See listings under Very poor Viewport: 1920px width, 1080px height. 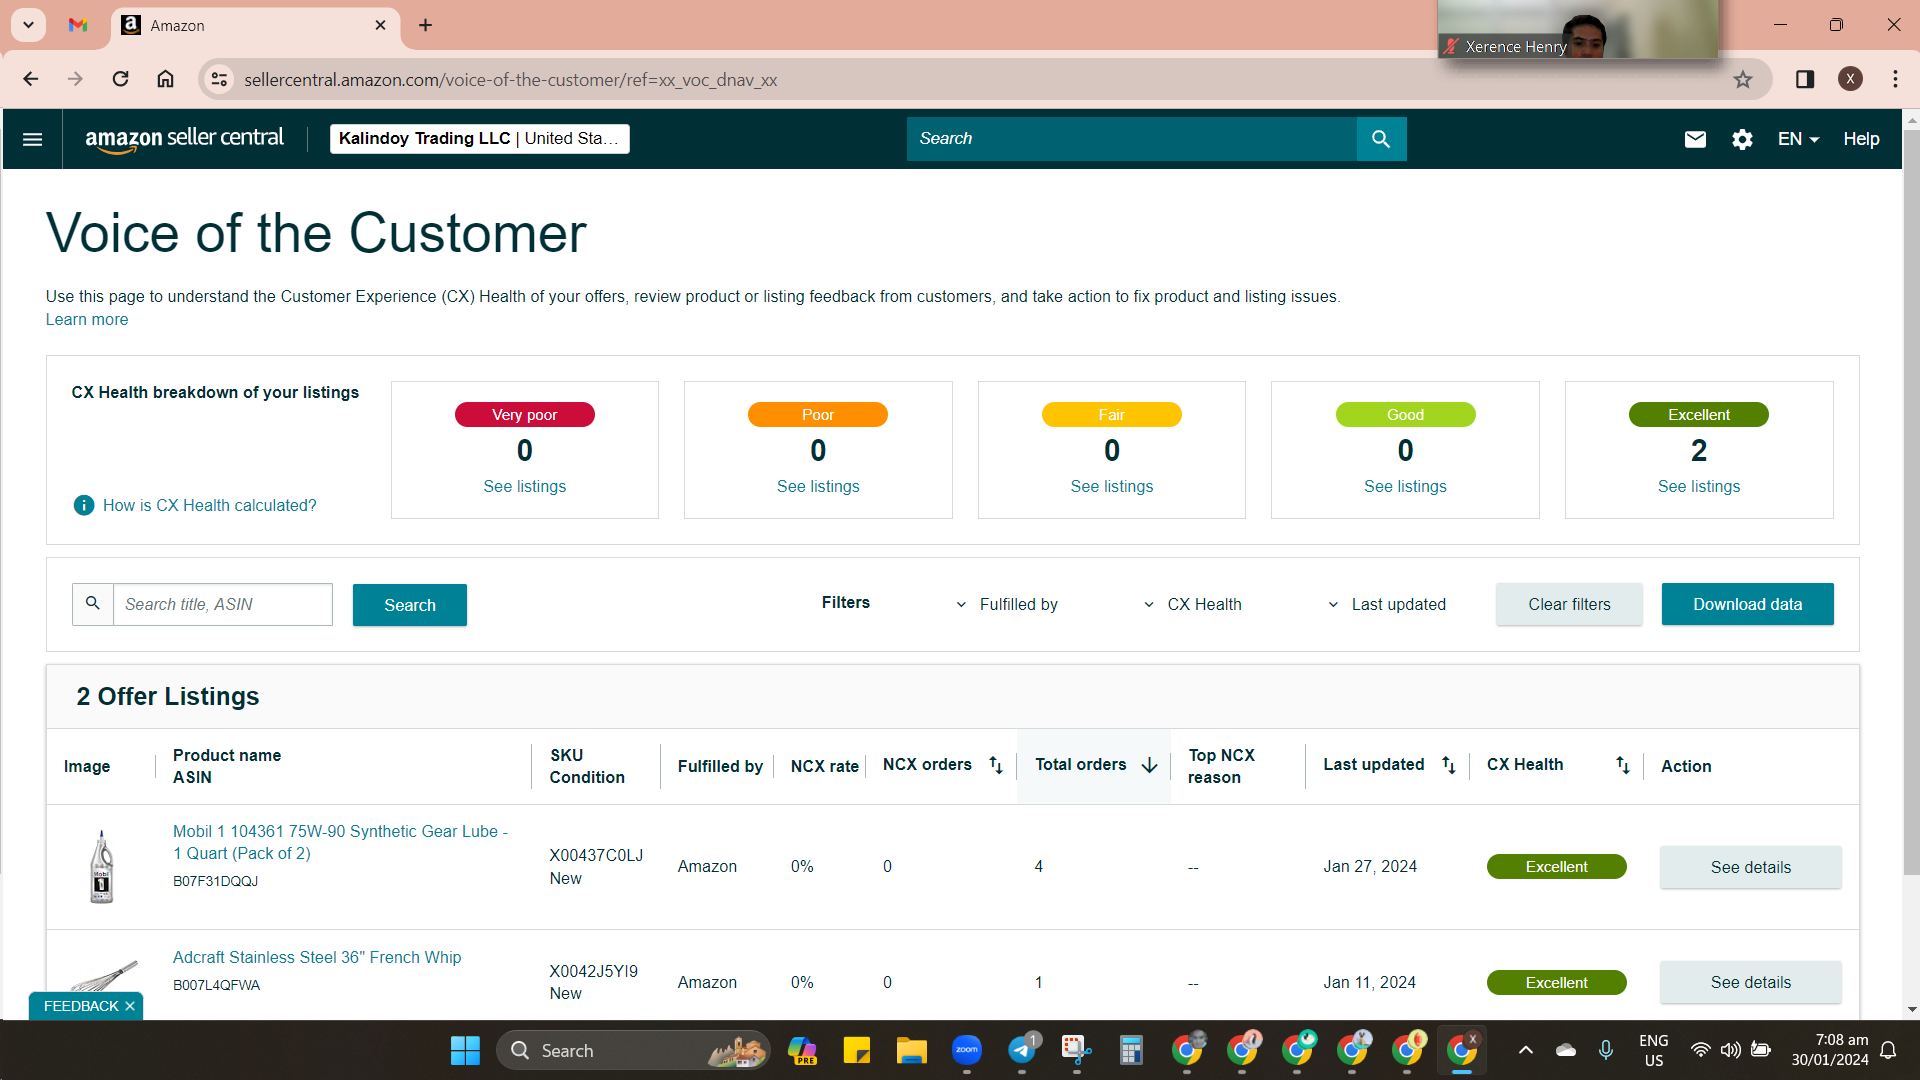pos(524,487)
